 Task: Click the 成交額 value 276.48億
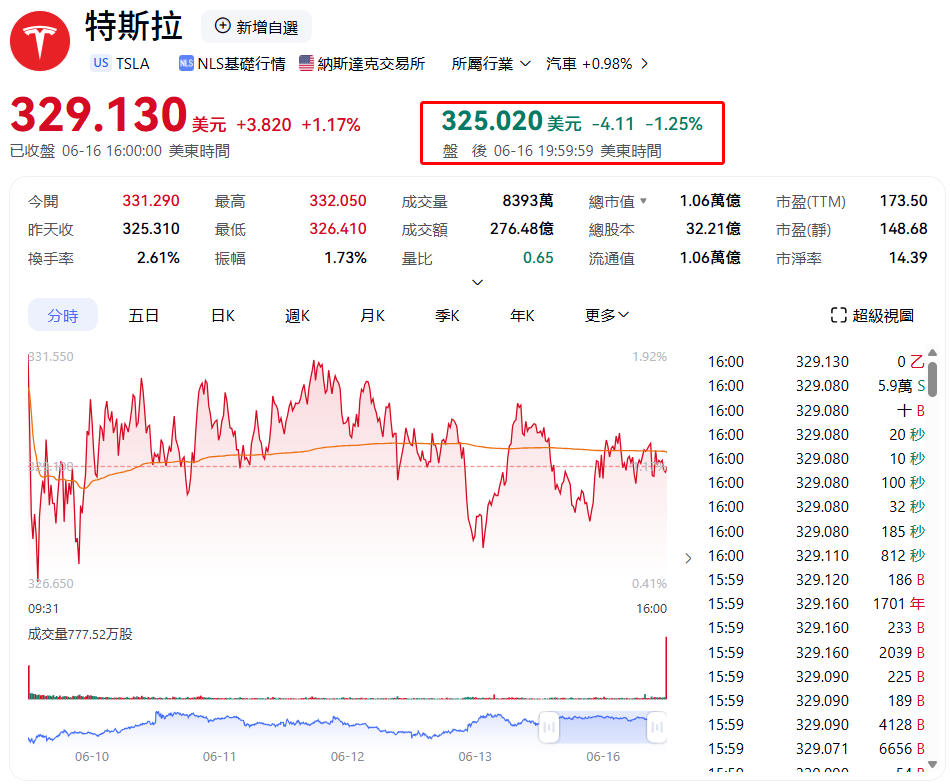pyautogui.click(x=522, y=229)
